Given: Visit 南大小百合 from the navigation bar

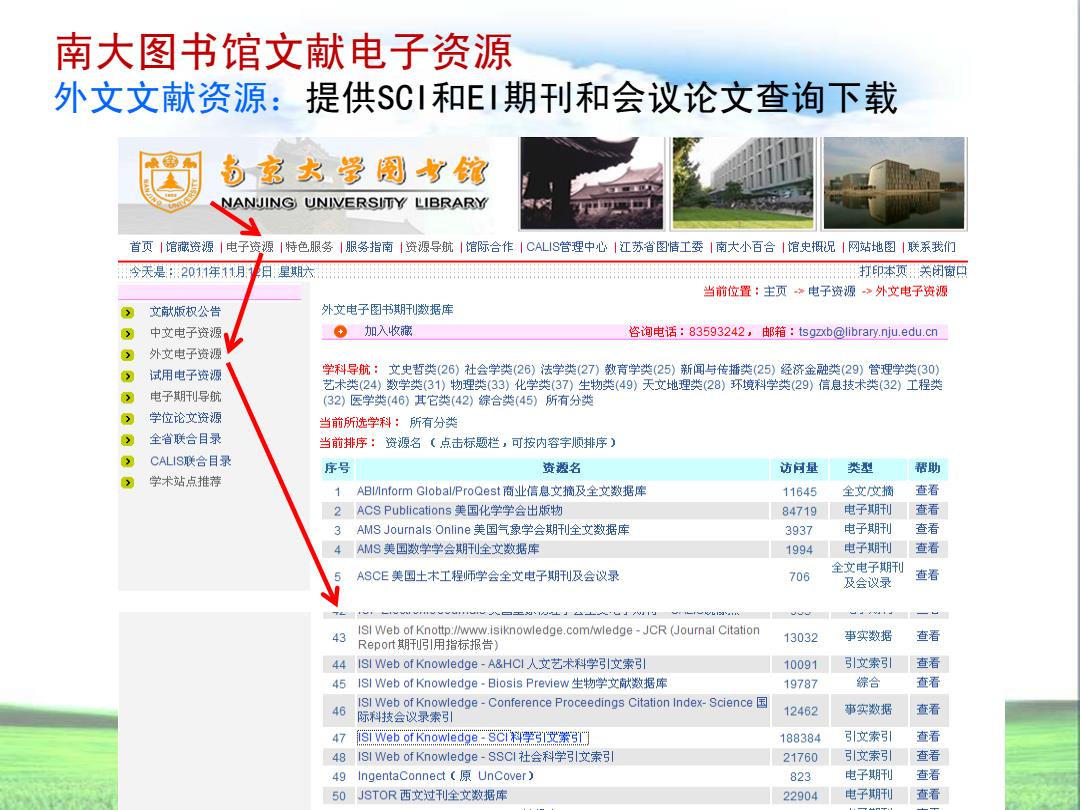Looking at the screenshot, I should tap(745, 247).
